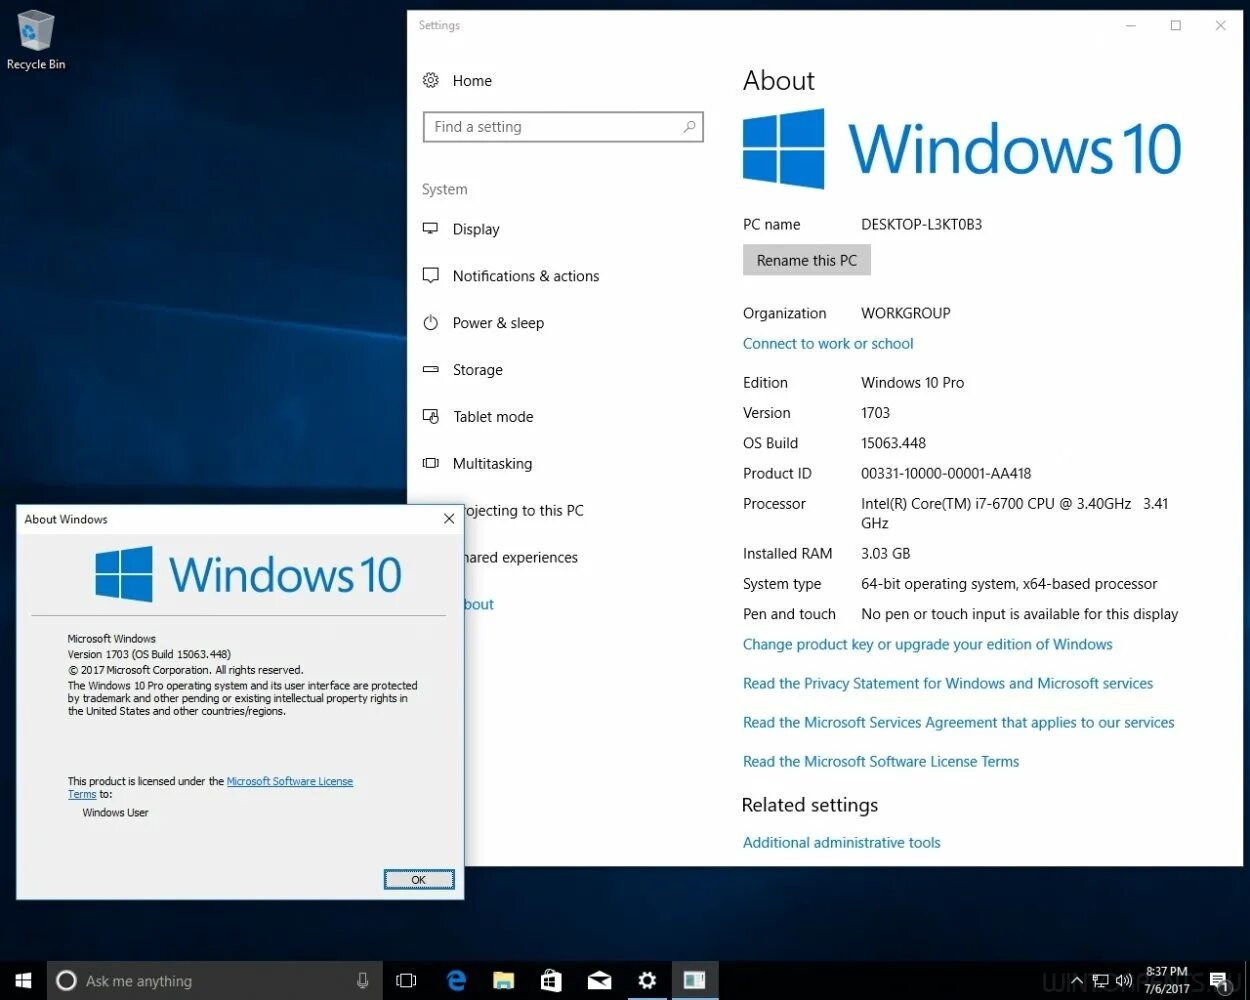The width and height of the screenshot is (1250, 1000).
Task: Select the Power & sleep icon
Action: 431,323
